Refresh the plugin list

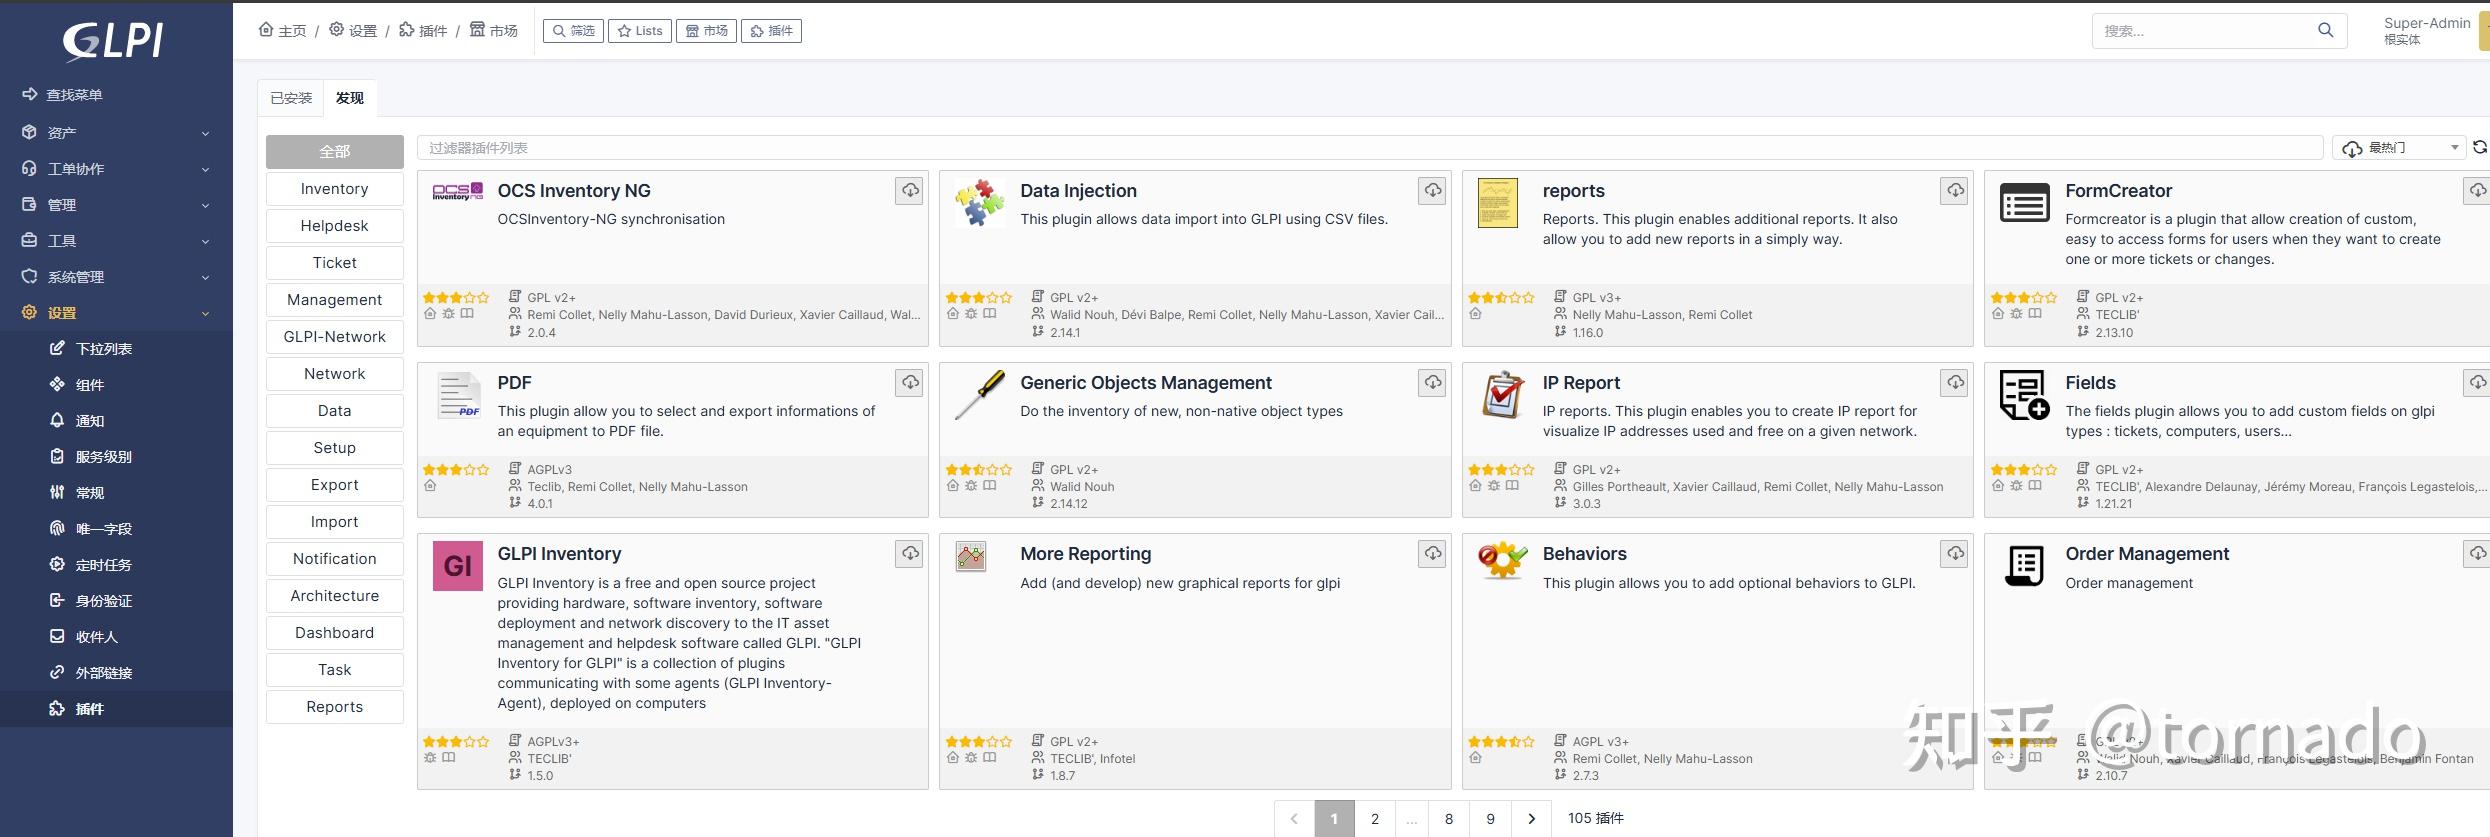[x=2479, y=147]
